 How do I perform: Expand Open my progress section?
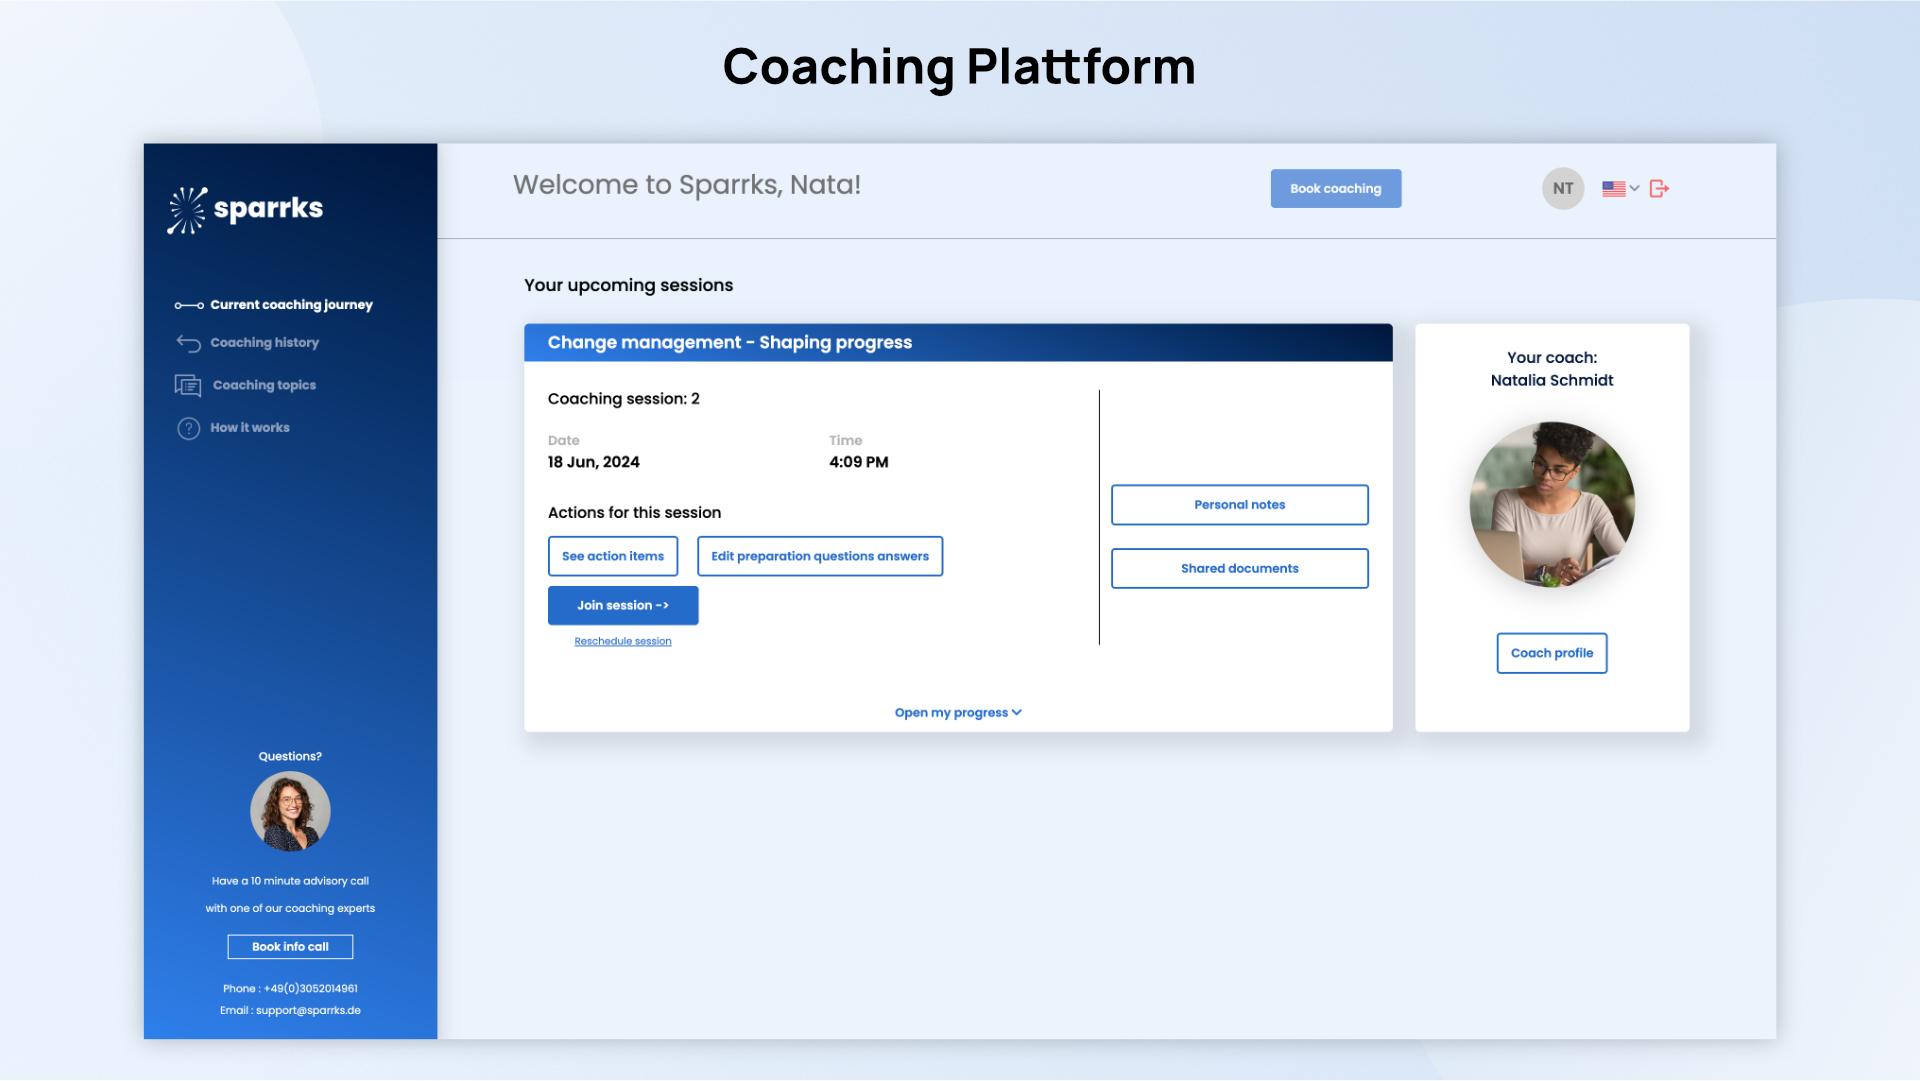[957, 712]
